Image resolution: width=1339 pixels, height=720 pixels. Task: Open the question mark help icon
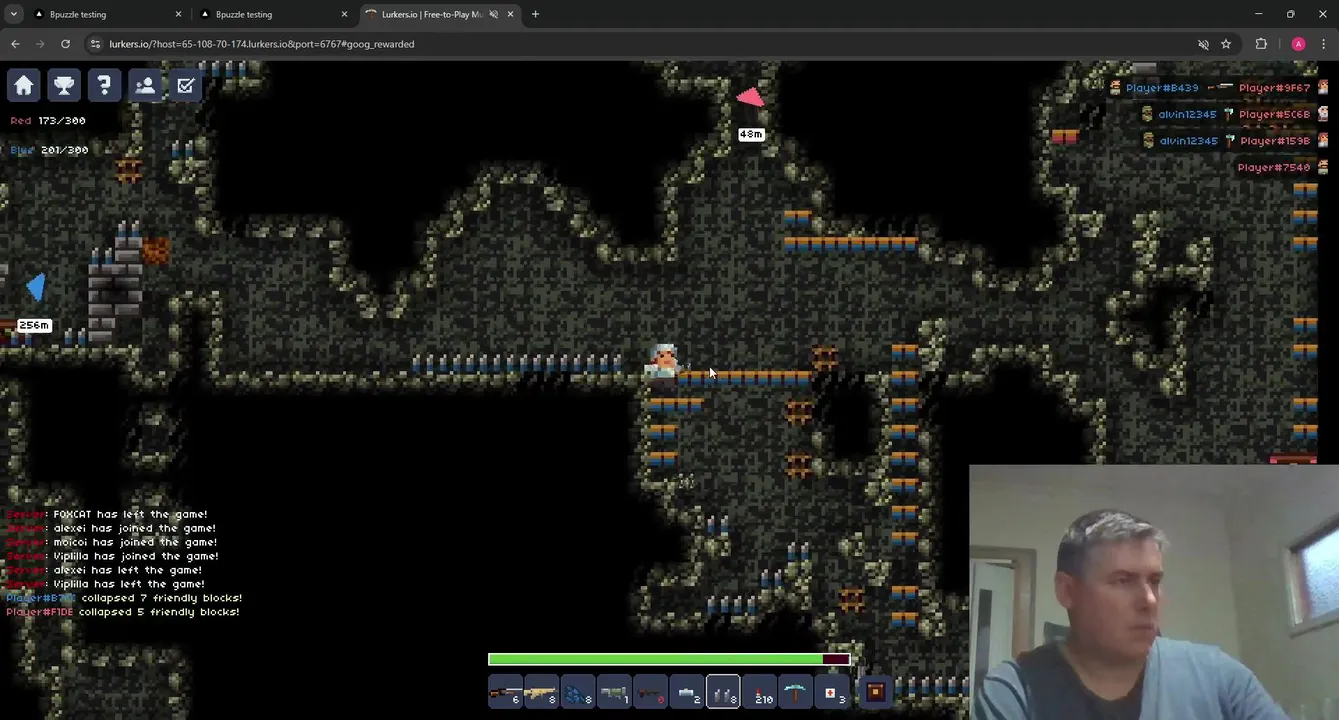tap(104, 85)
